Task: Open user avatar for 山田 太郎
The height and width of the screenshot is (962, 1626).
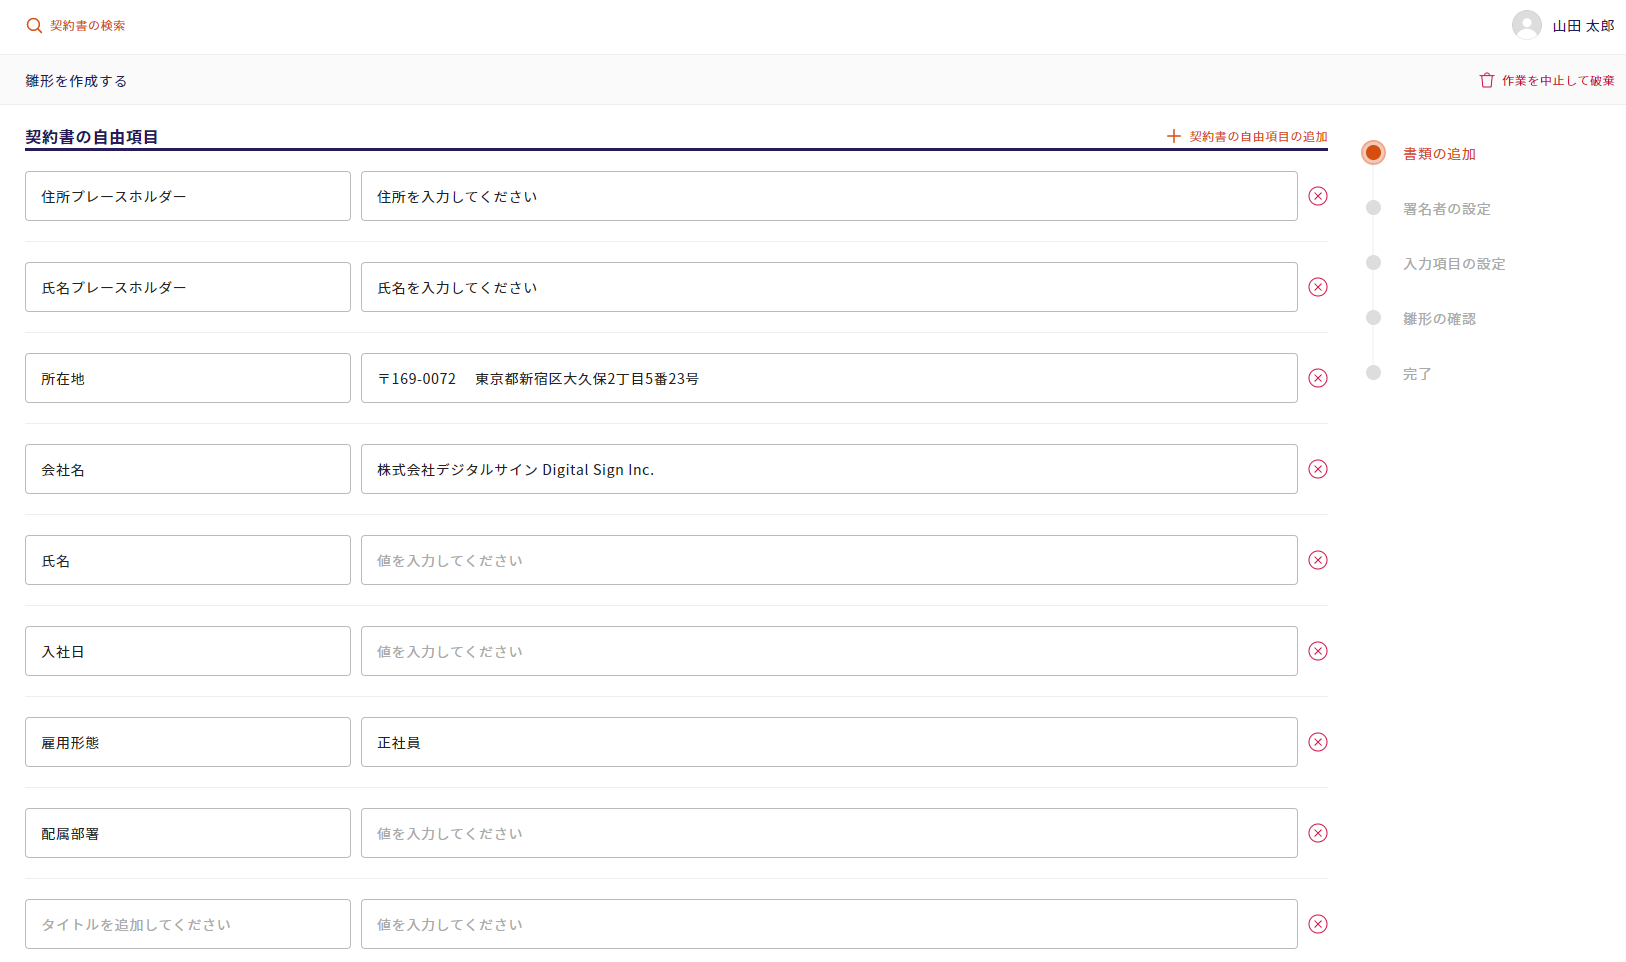Action: (x=1526, y=25)
